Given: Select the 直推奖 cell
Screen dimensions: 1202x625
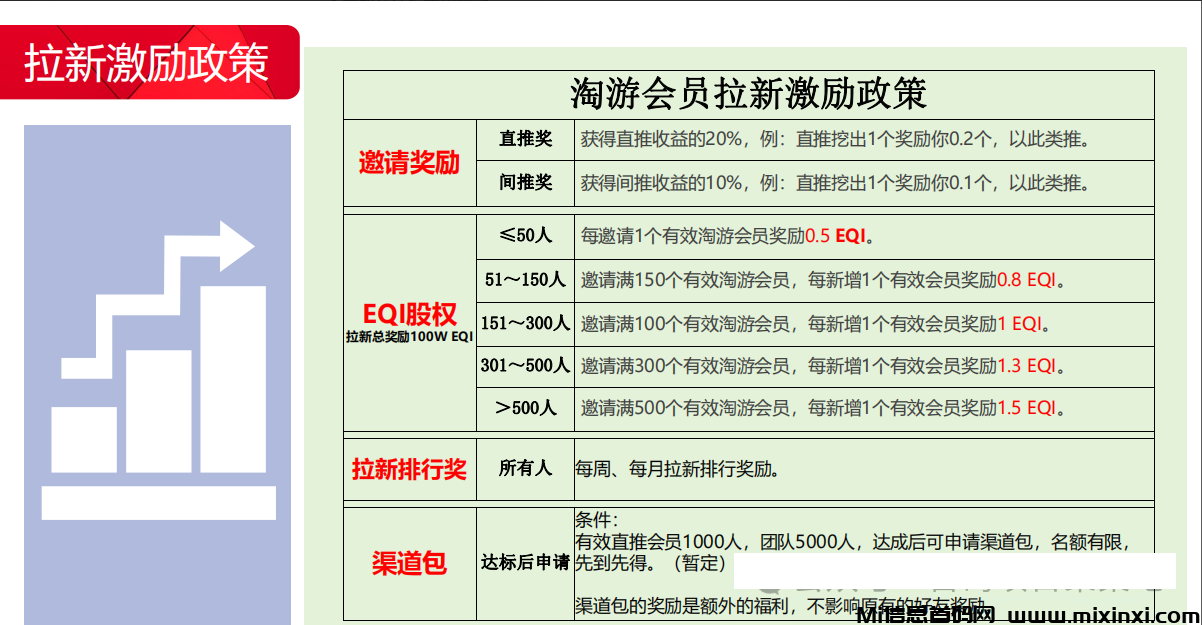Looking at the screenshot, I should 525,140.
